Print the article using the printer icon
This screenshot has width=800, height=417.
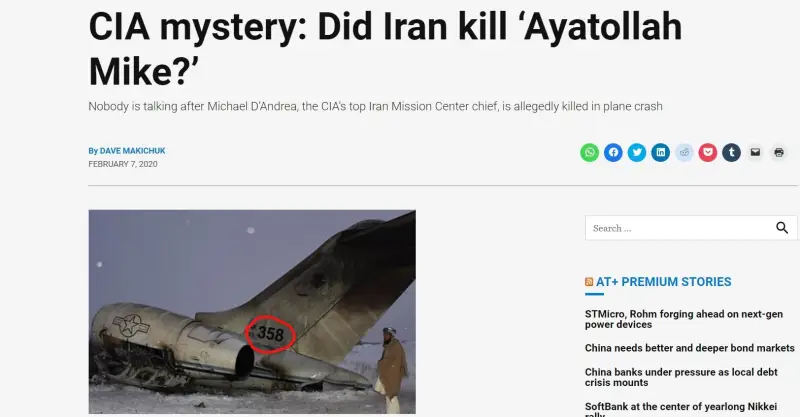tap(779, 153)
